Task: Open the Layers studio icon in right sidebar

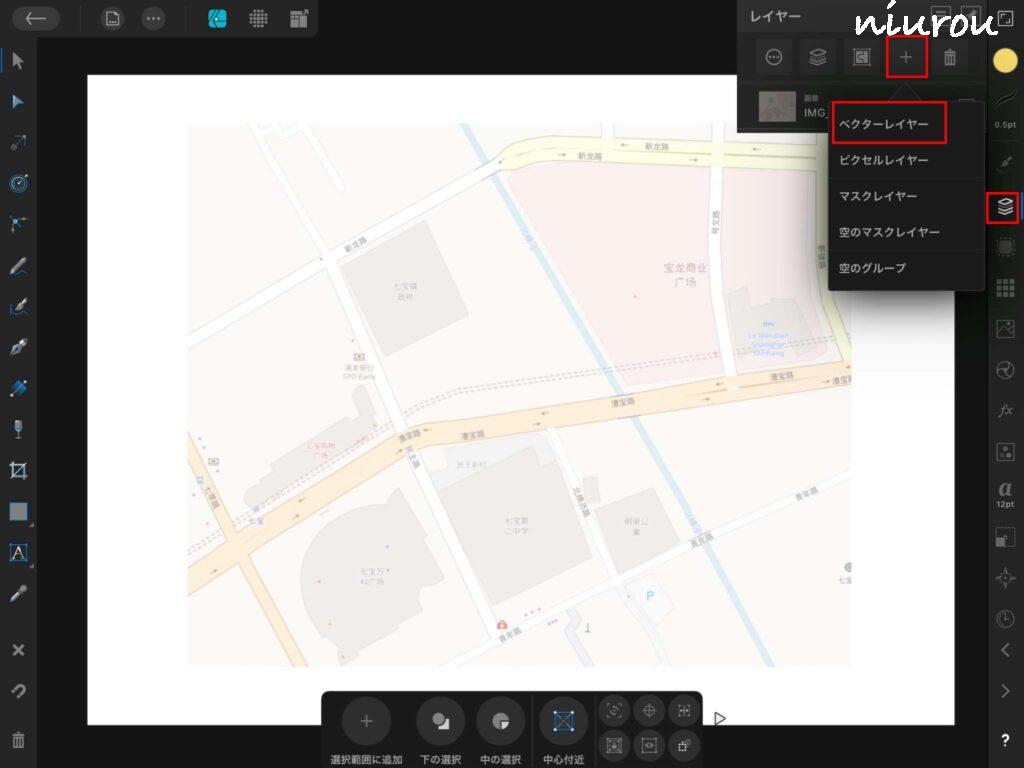Action: click(x=1005, y=207)
